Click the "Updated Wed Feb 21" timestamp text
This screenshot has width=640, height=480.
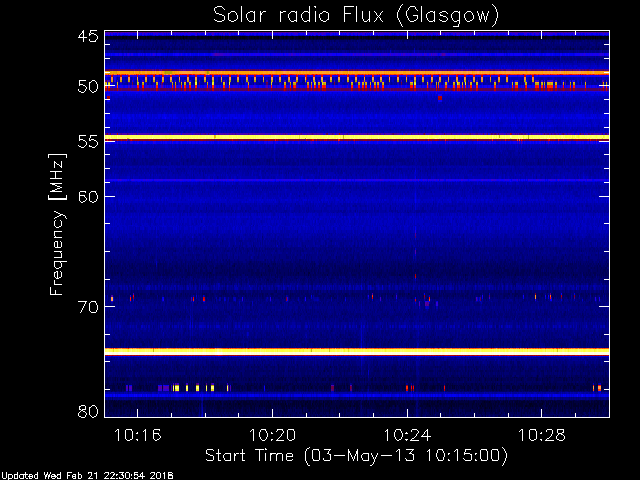[x=80, y=475]
